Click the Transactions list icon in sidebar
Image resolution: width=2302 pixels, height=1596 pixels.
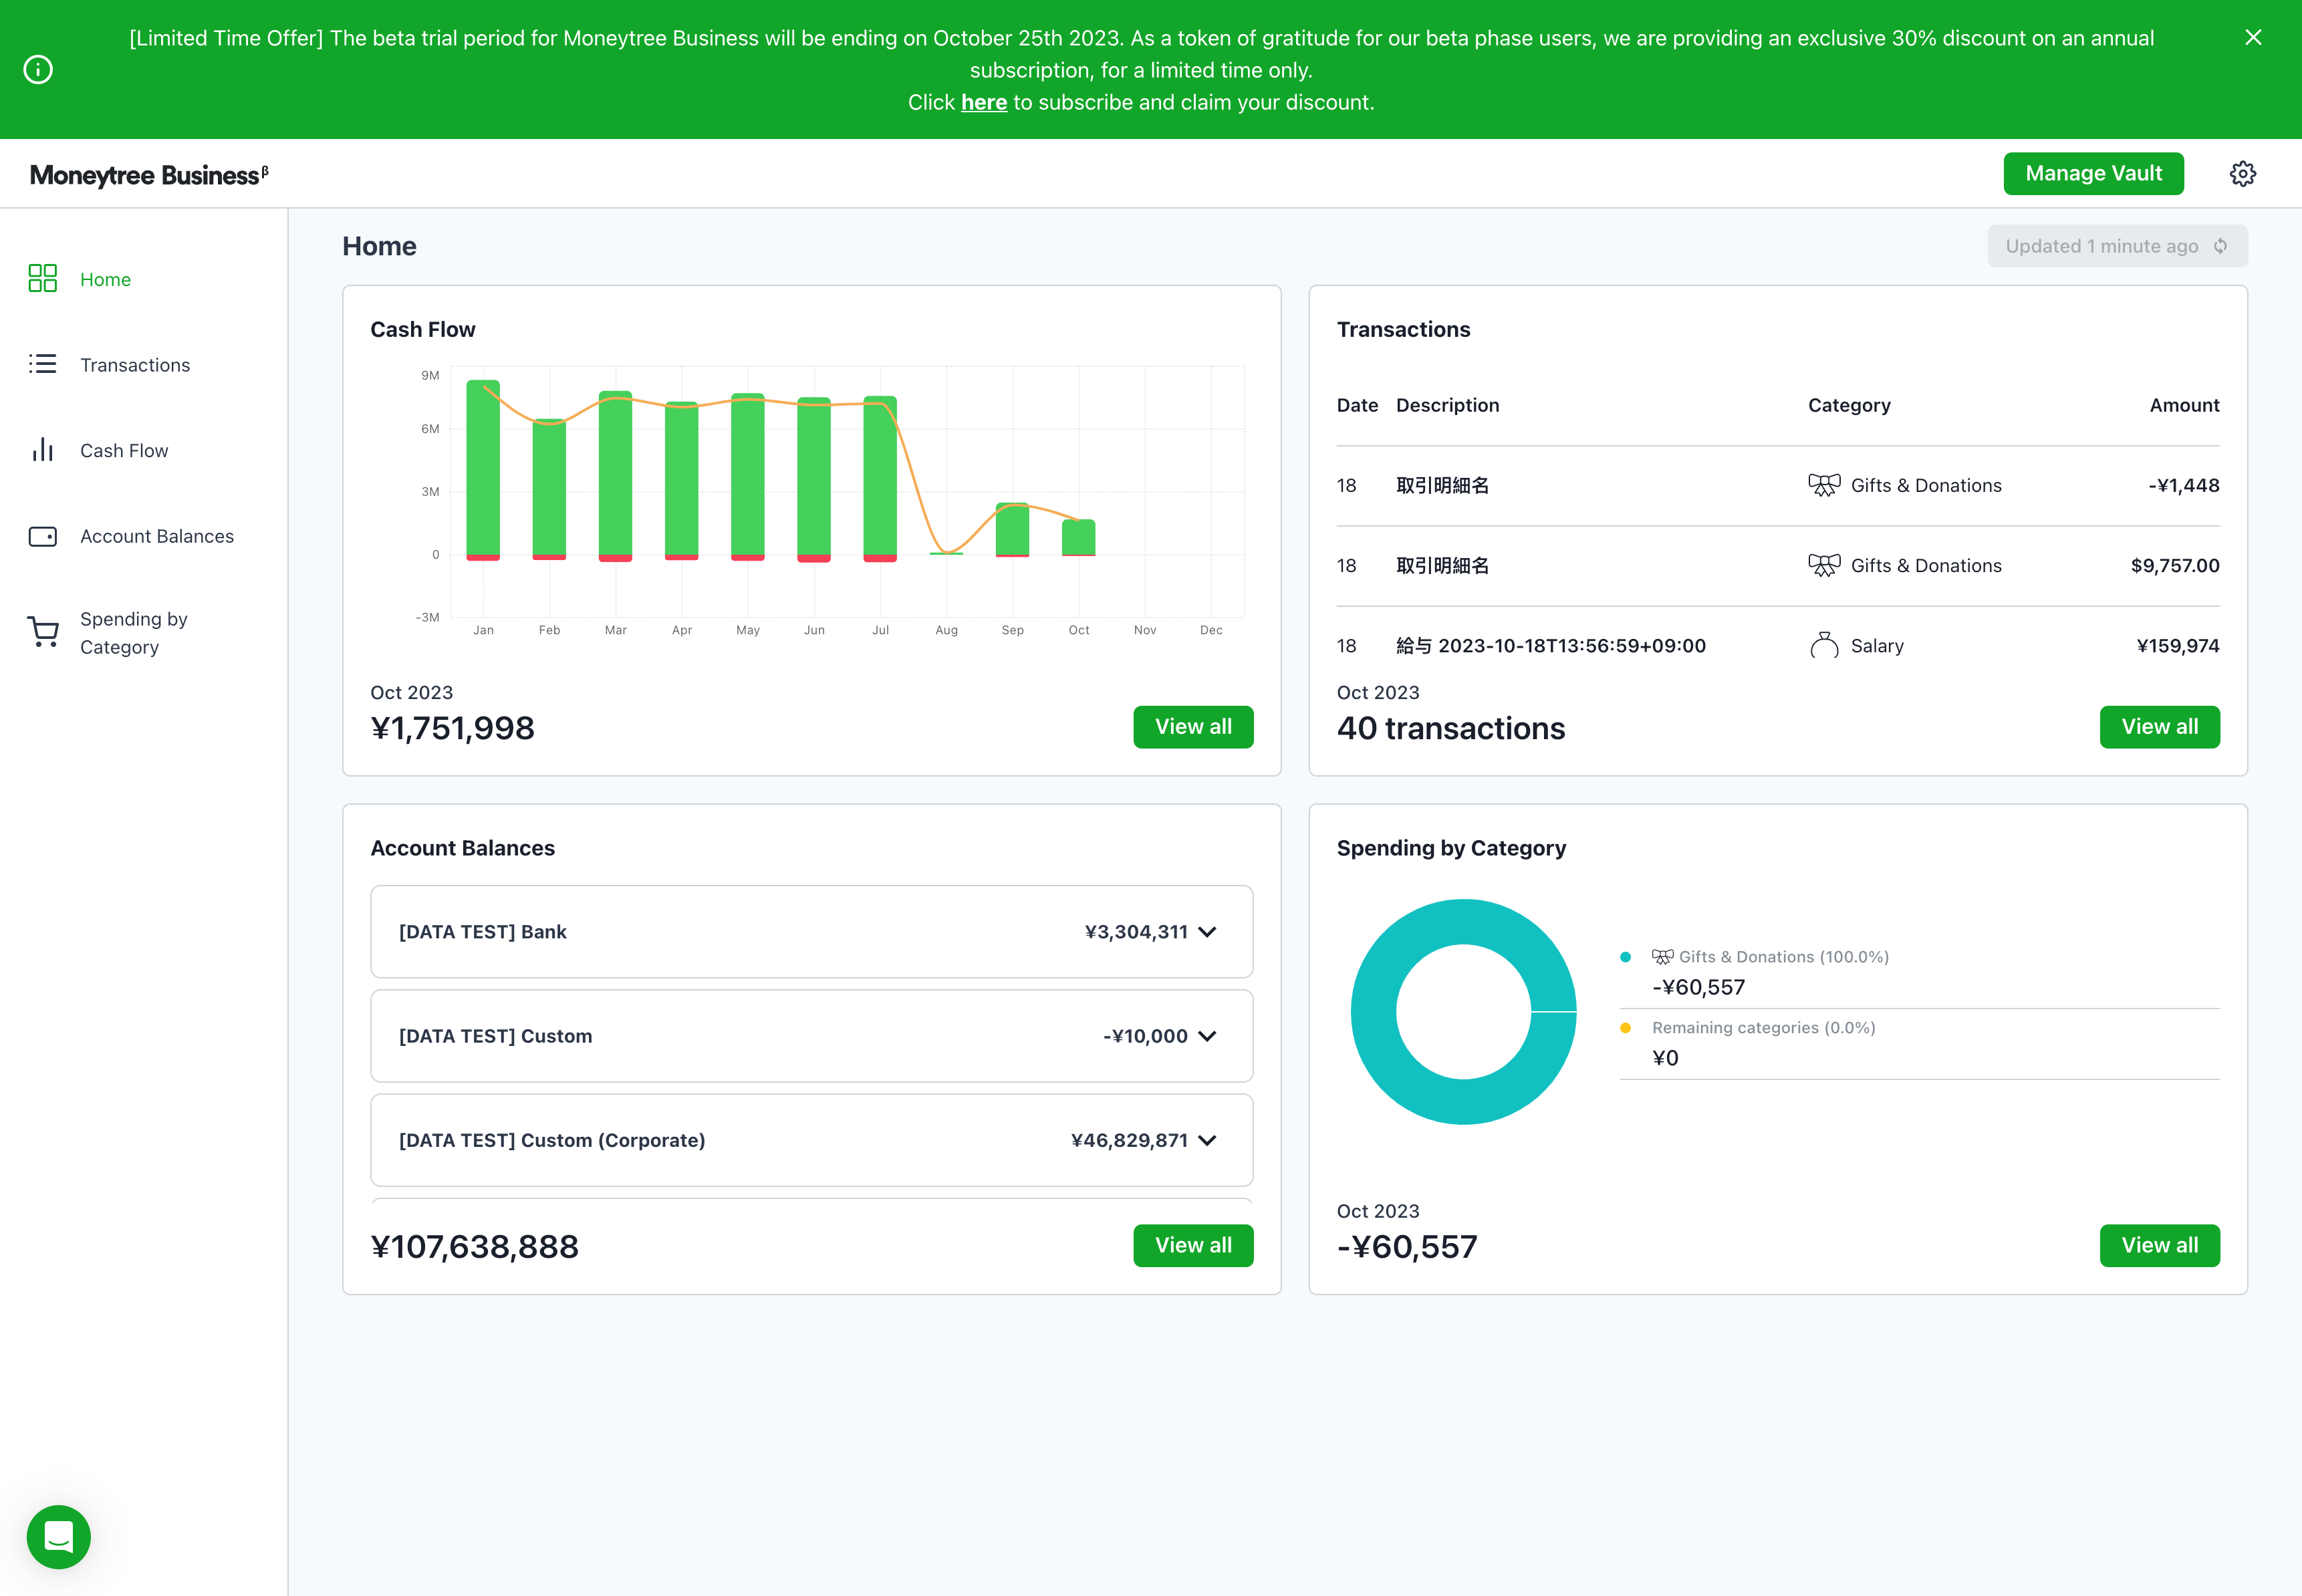click(x=42, y=364)
